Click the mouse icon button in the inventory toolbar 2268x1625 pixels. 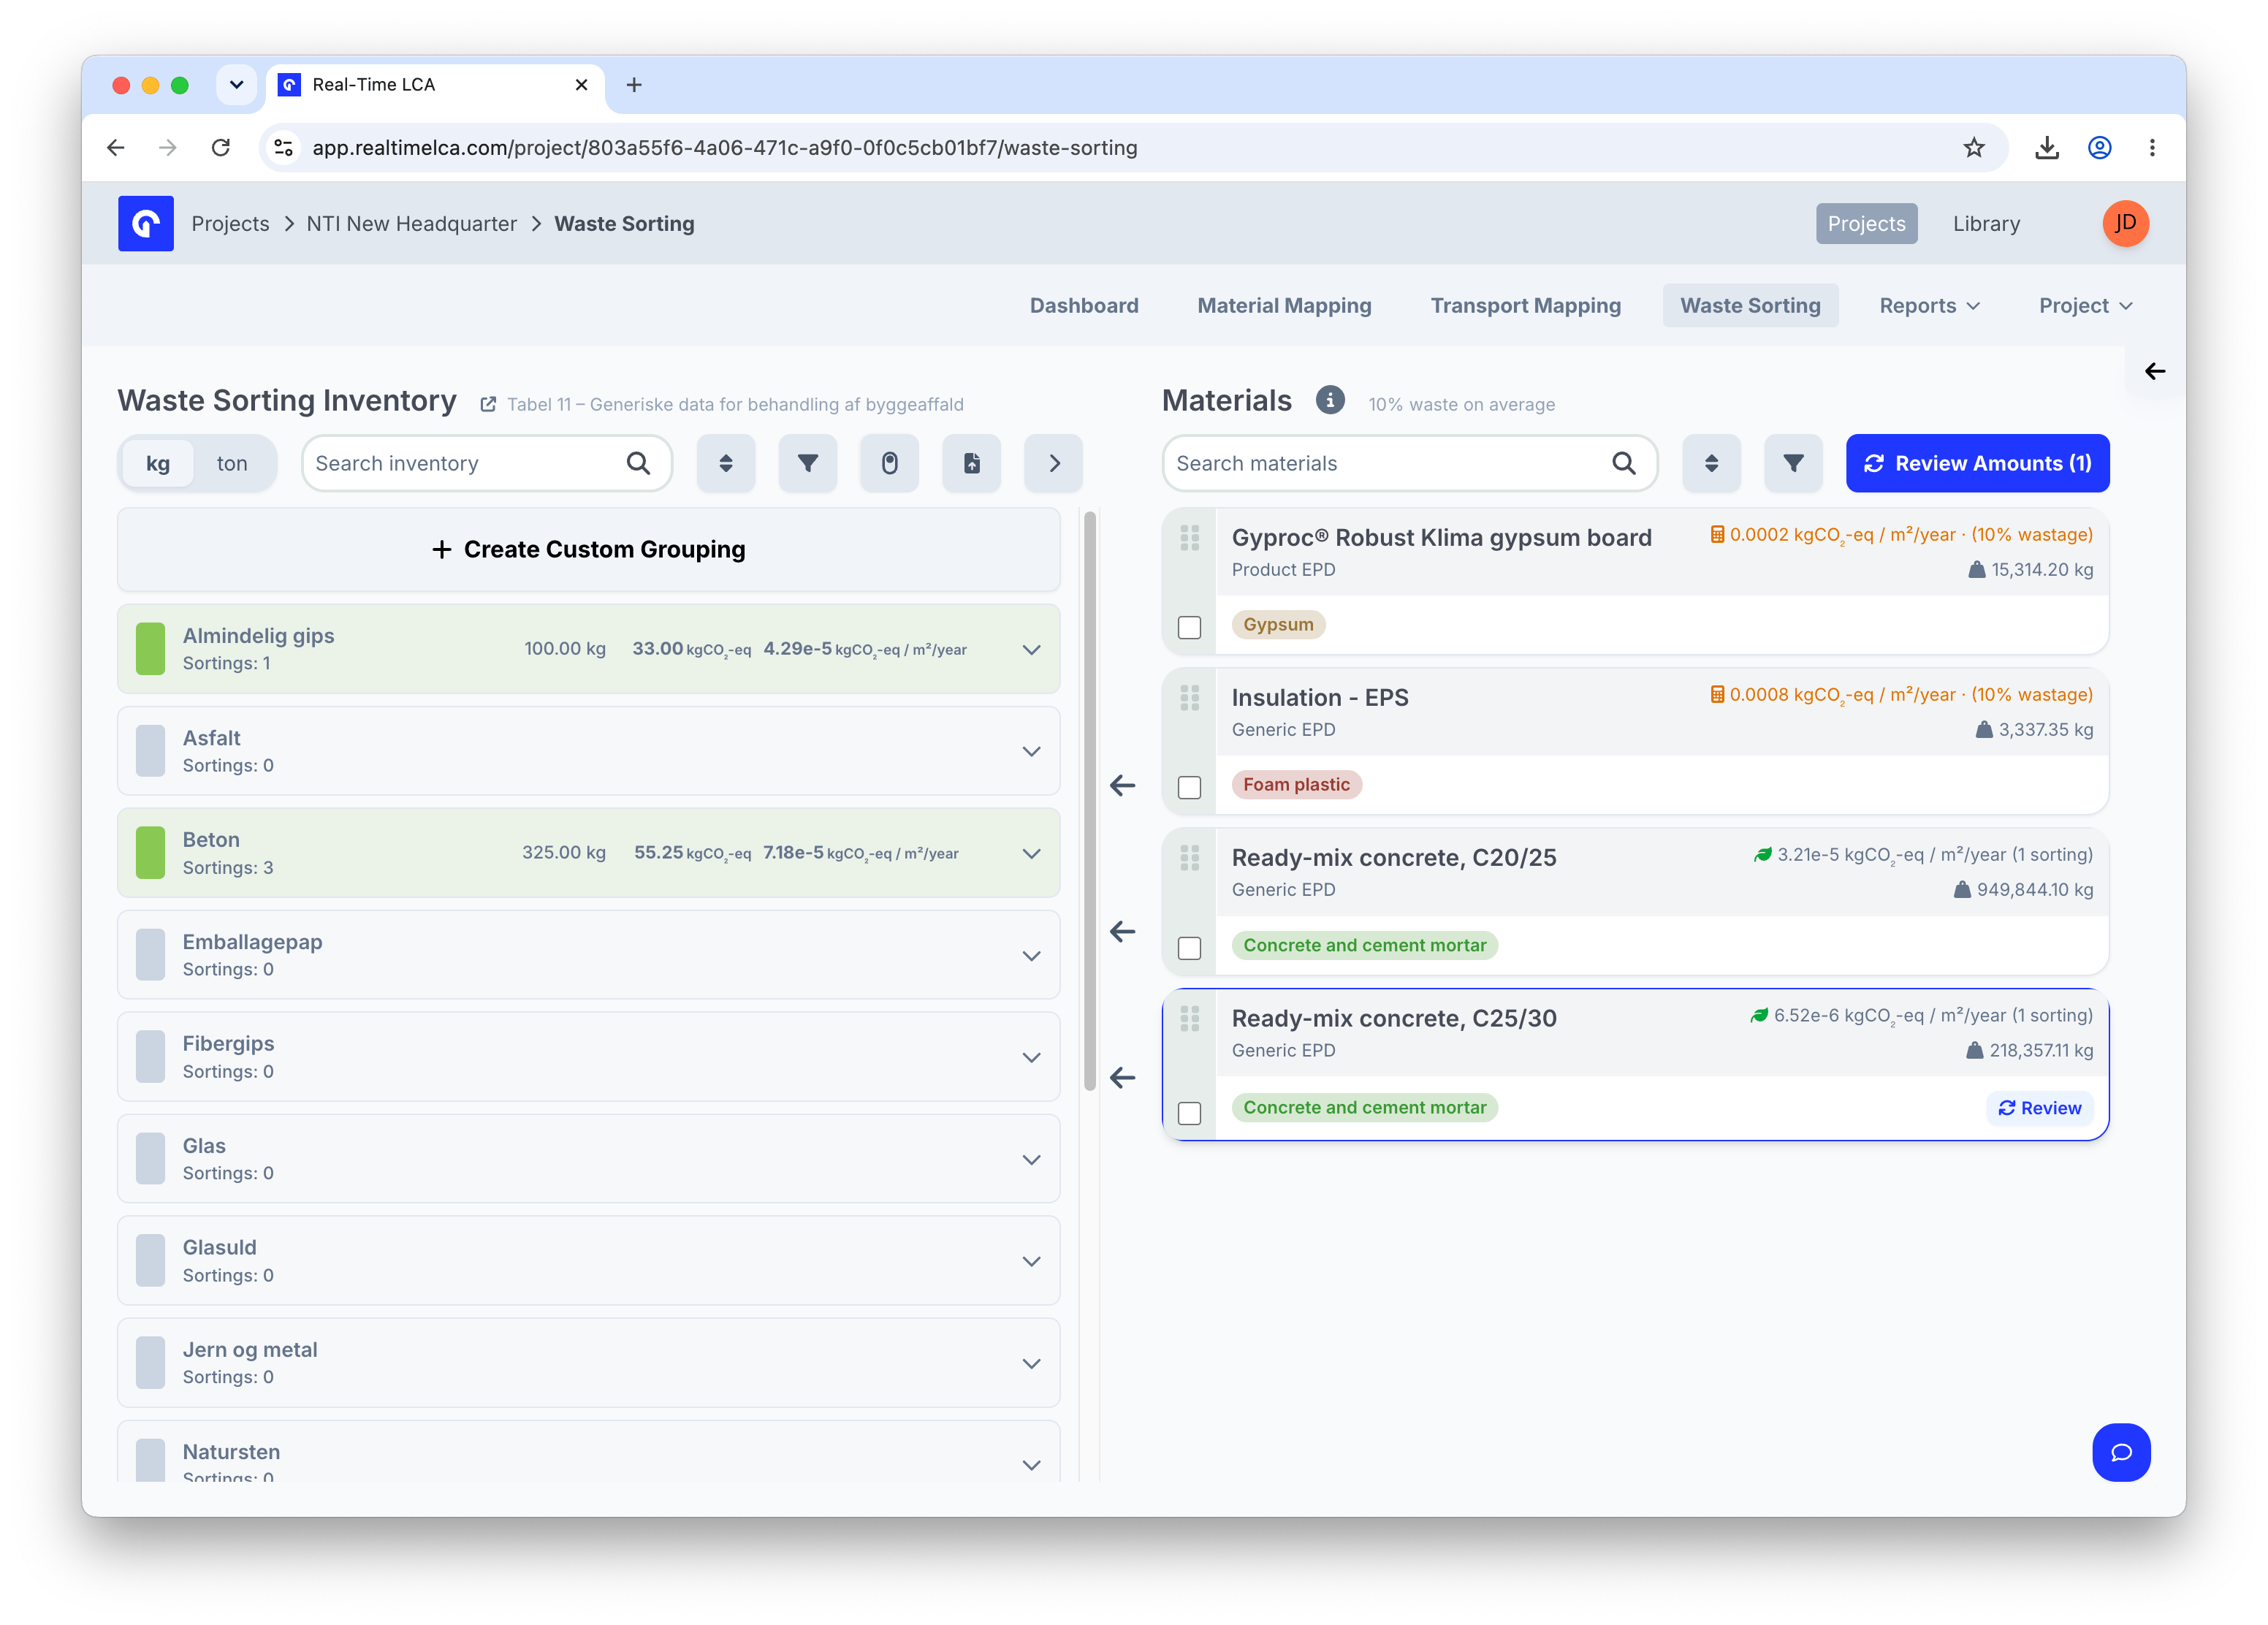(889, 463)
